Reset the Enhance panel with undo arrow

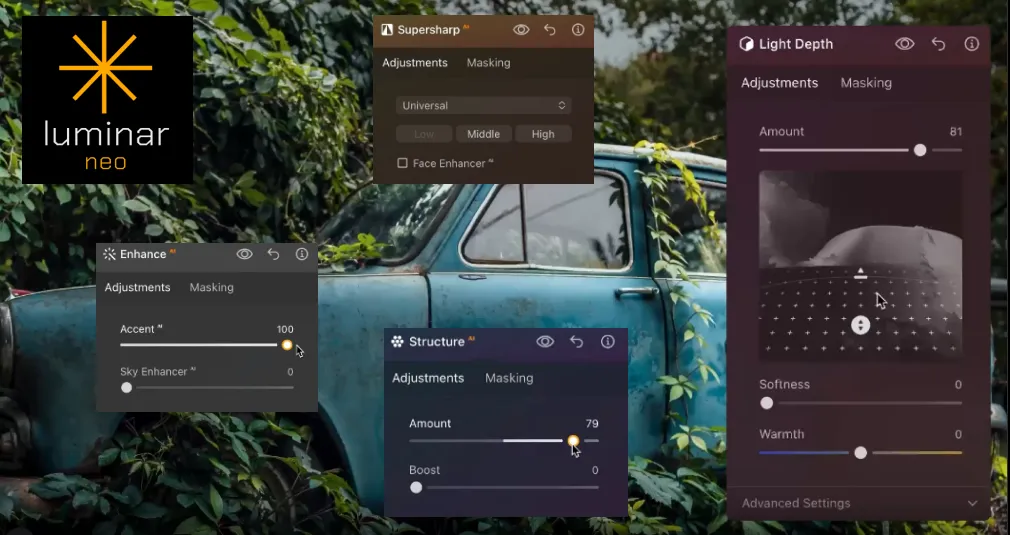(273, 254)
